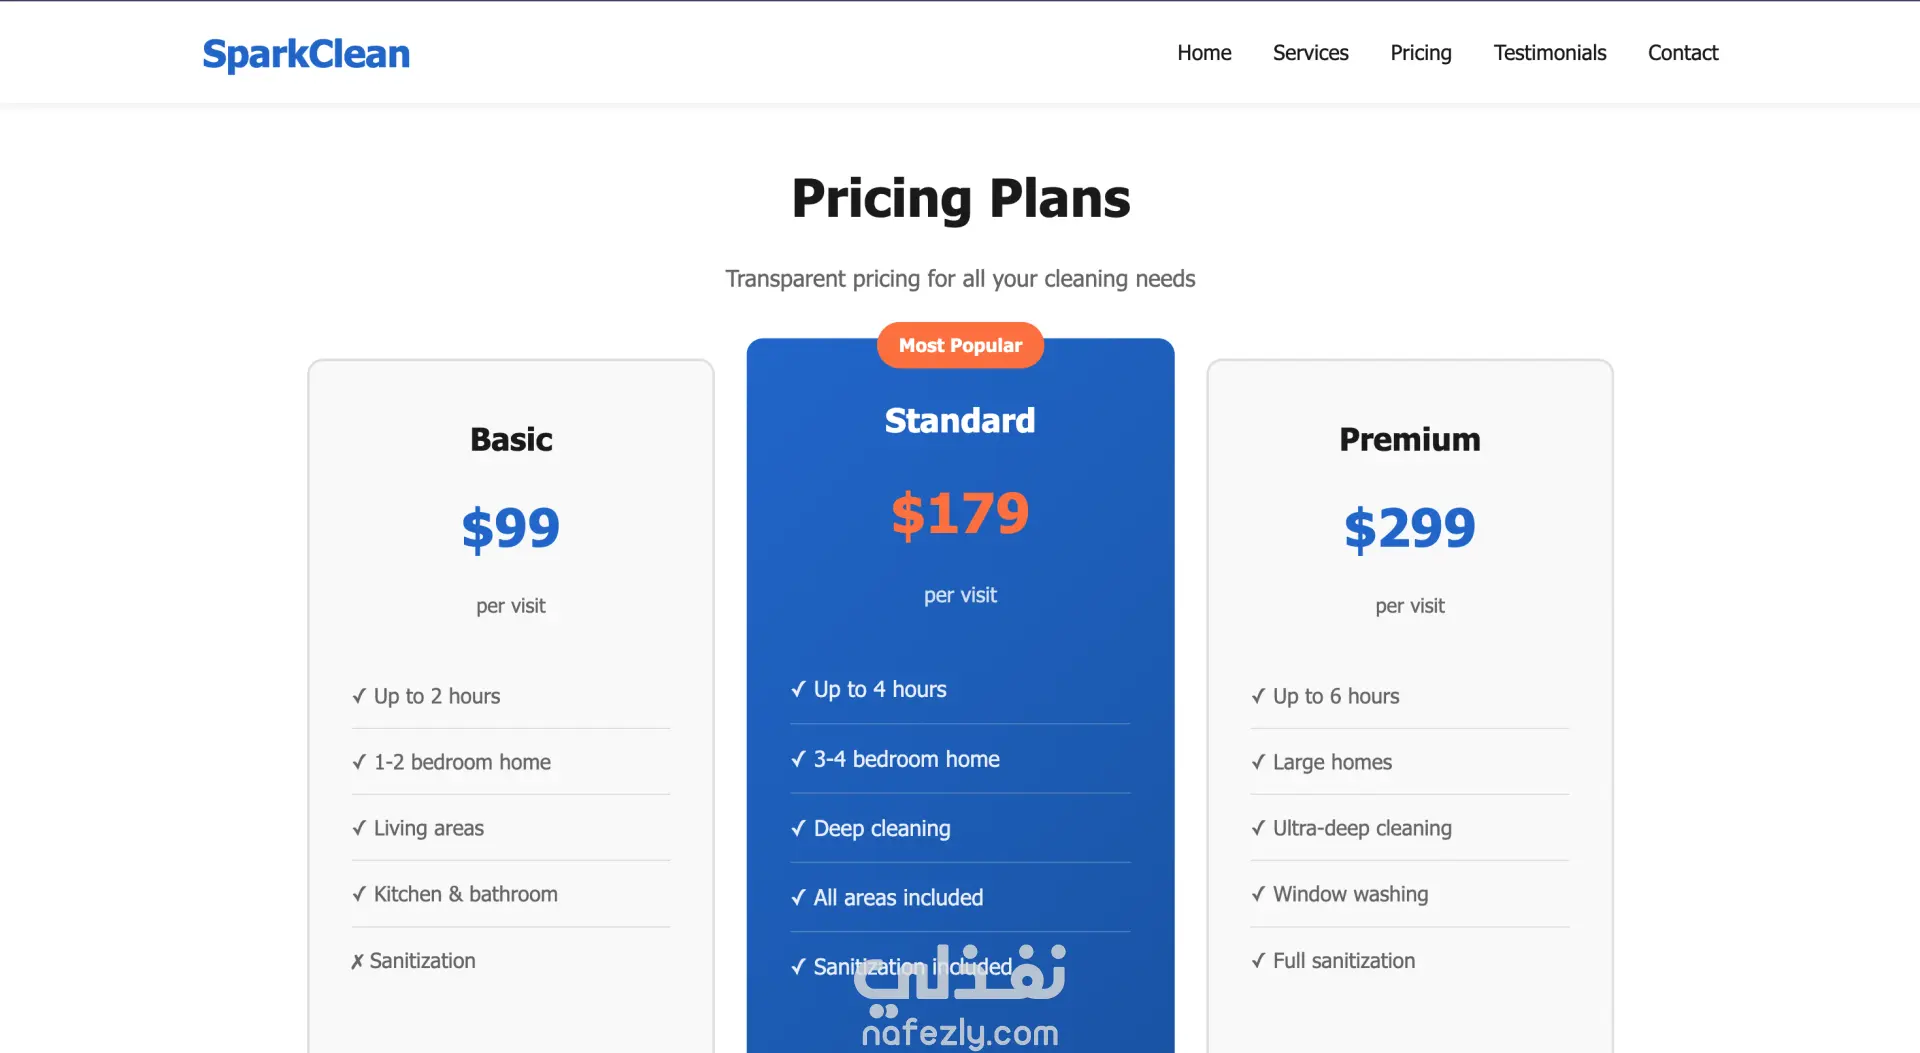The width and height of the screenshot is (1920, 1053).
Task: Click the checkmark beside 3-4 bedroom home
Action: click(x=798, y=760)
